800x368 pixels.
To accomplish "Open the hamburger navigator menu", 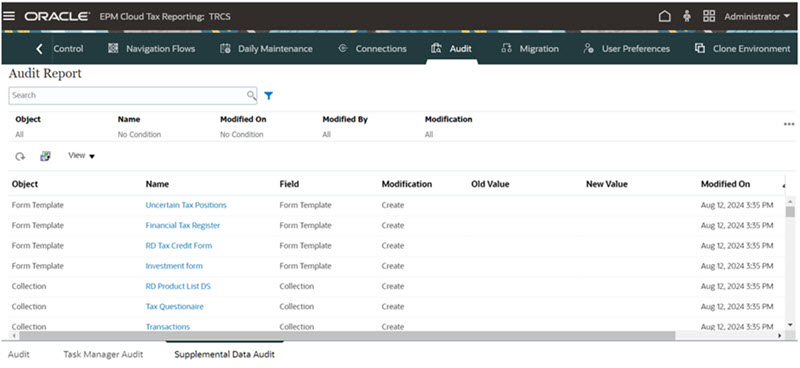I will point(9,16).
